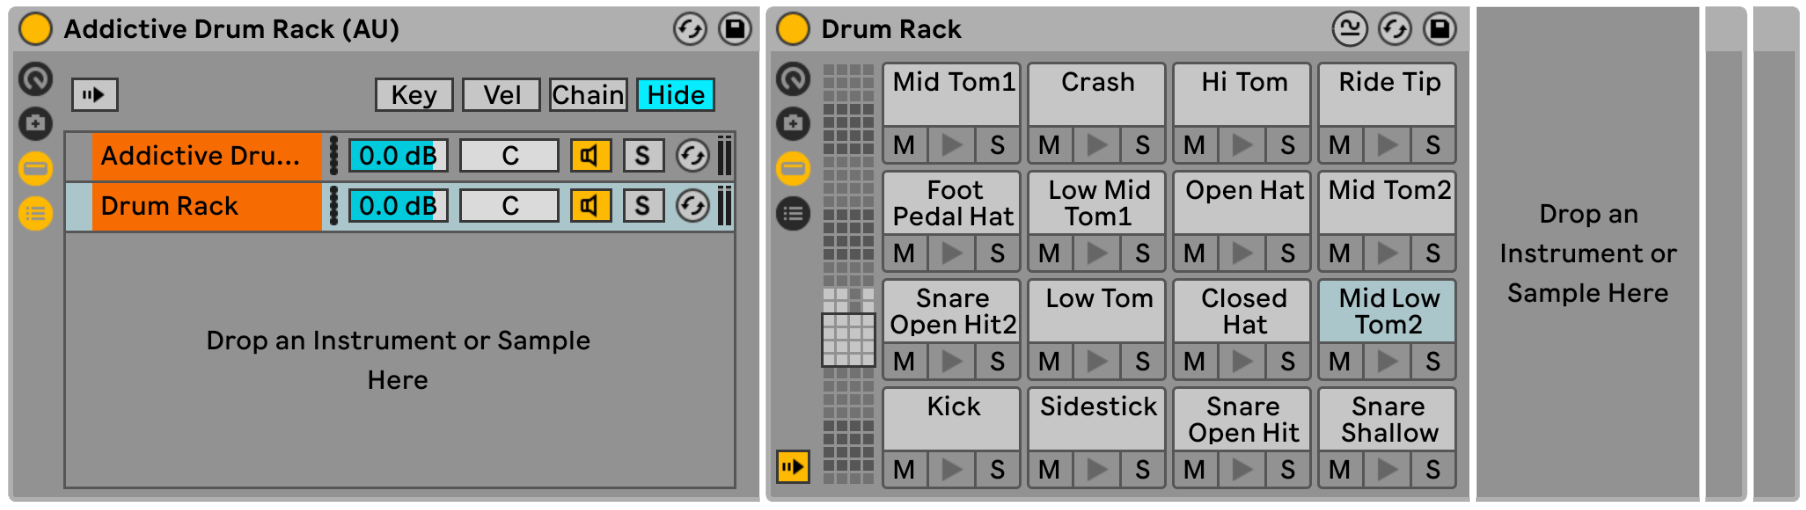Mute the Closed Hat pad
1806x510 pixels.
pyautogui.click(x=1195, y=361)
